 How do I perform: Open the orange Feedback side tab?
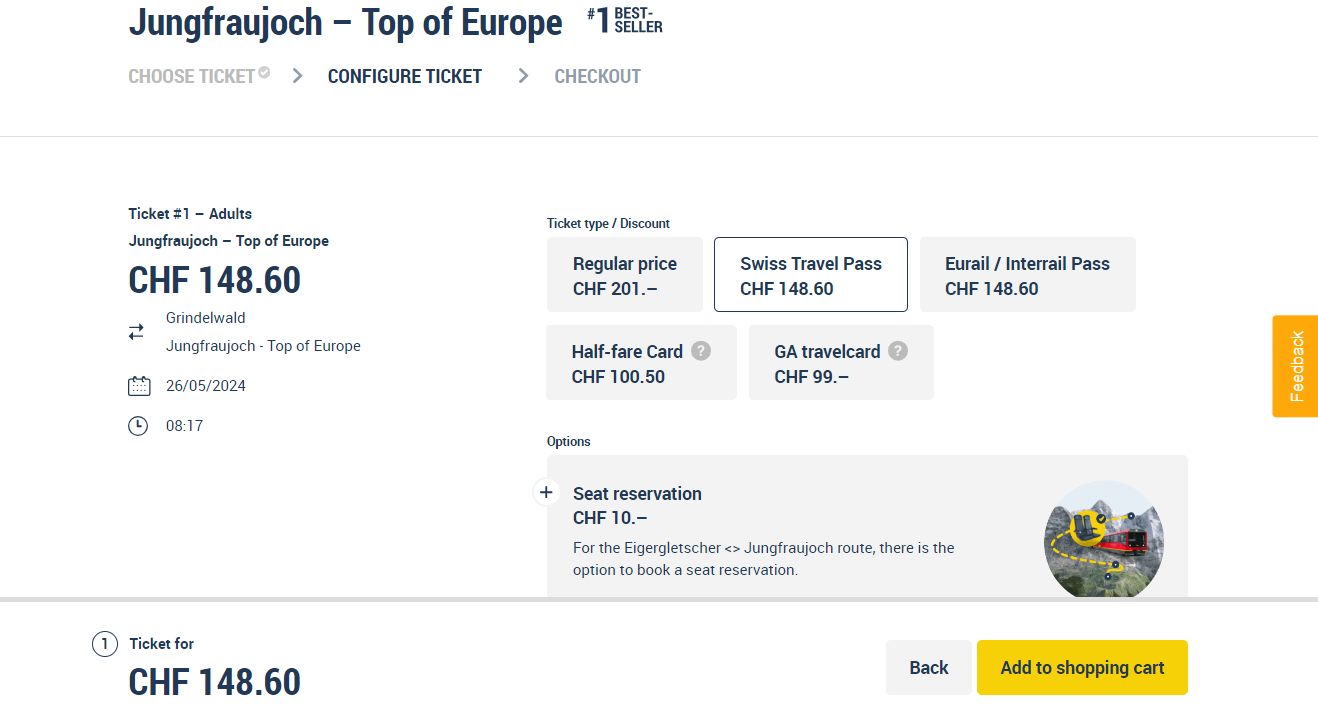(x=1296, y=366)
